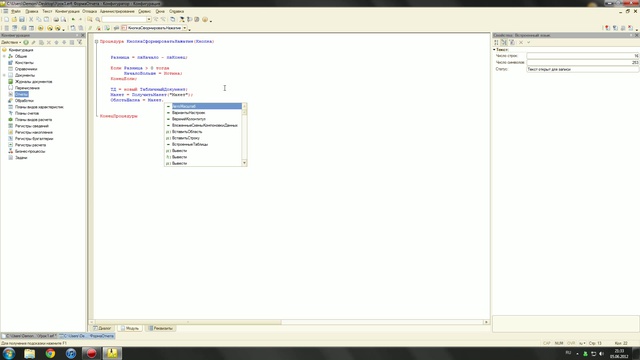Undo with the green arrow icon

coord(73,19)
